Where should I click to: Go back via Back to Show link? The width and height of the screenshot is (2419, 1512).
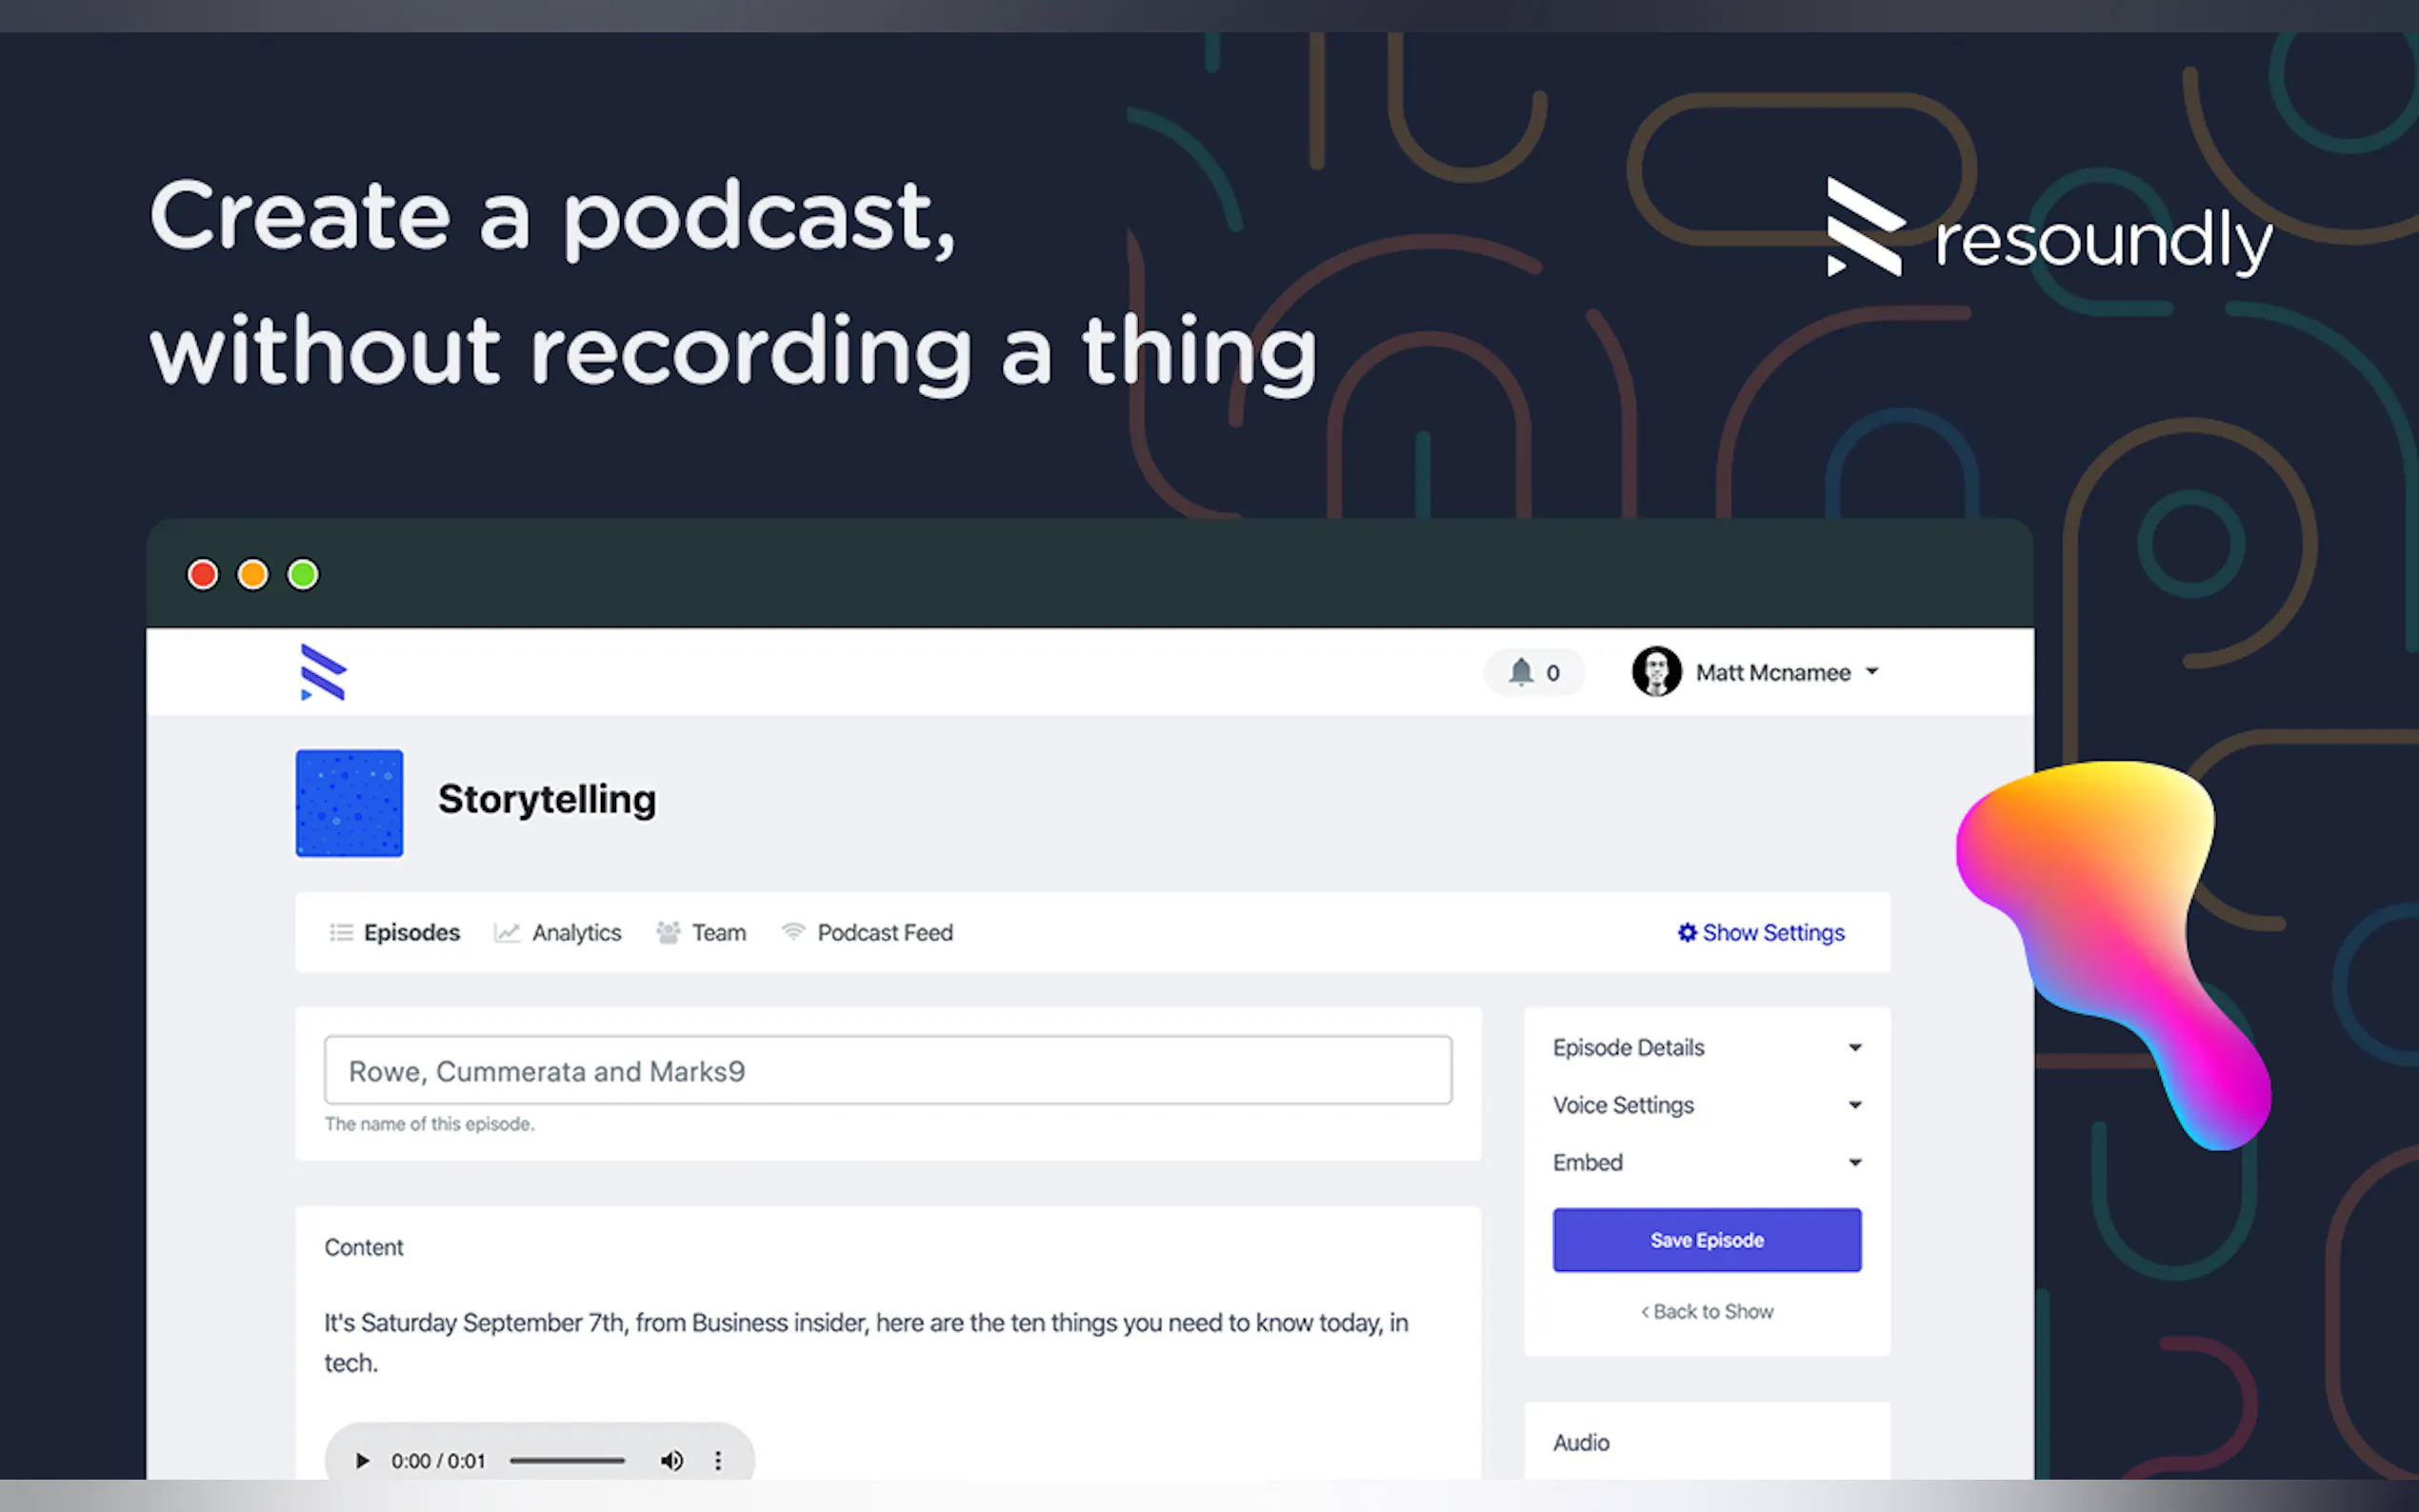(1706, 1311)
